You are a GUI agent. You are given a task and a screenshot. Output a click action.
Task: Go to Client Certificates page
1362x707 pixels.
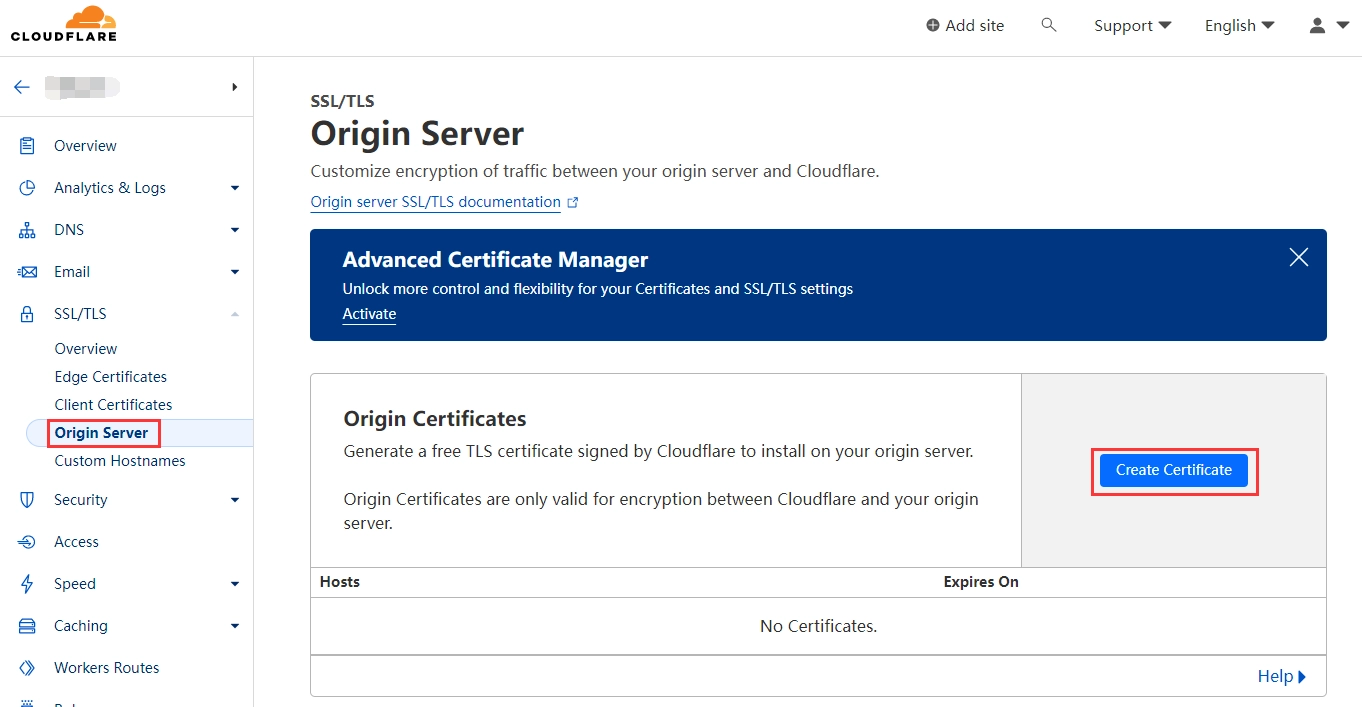pyautogui.click(x=113, y=405)
